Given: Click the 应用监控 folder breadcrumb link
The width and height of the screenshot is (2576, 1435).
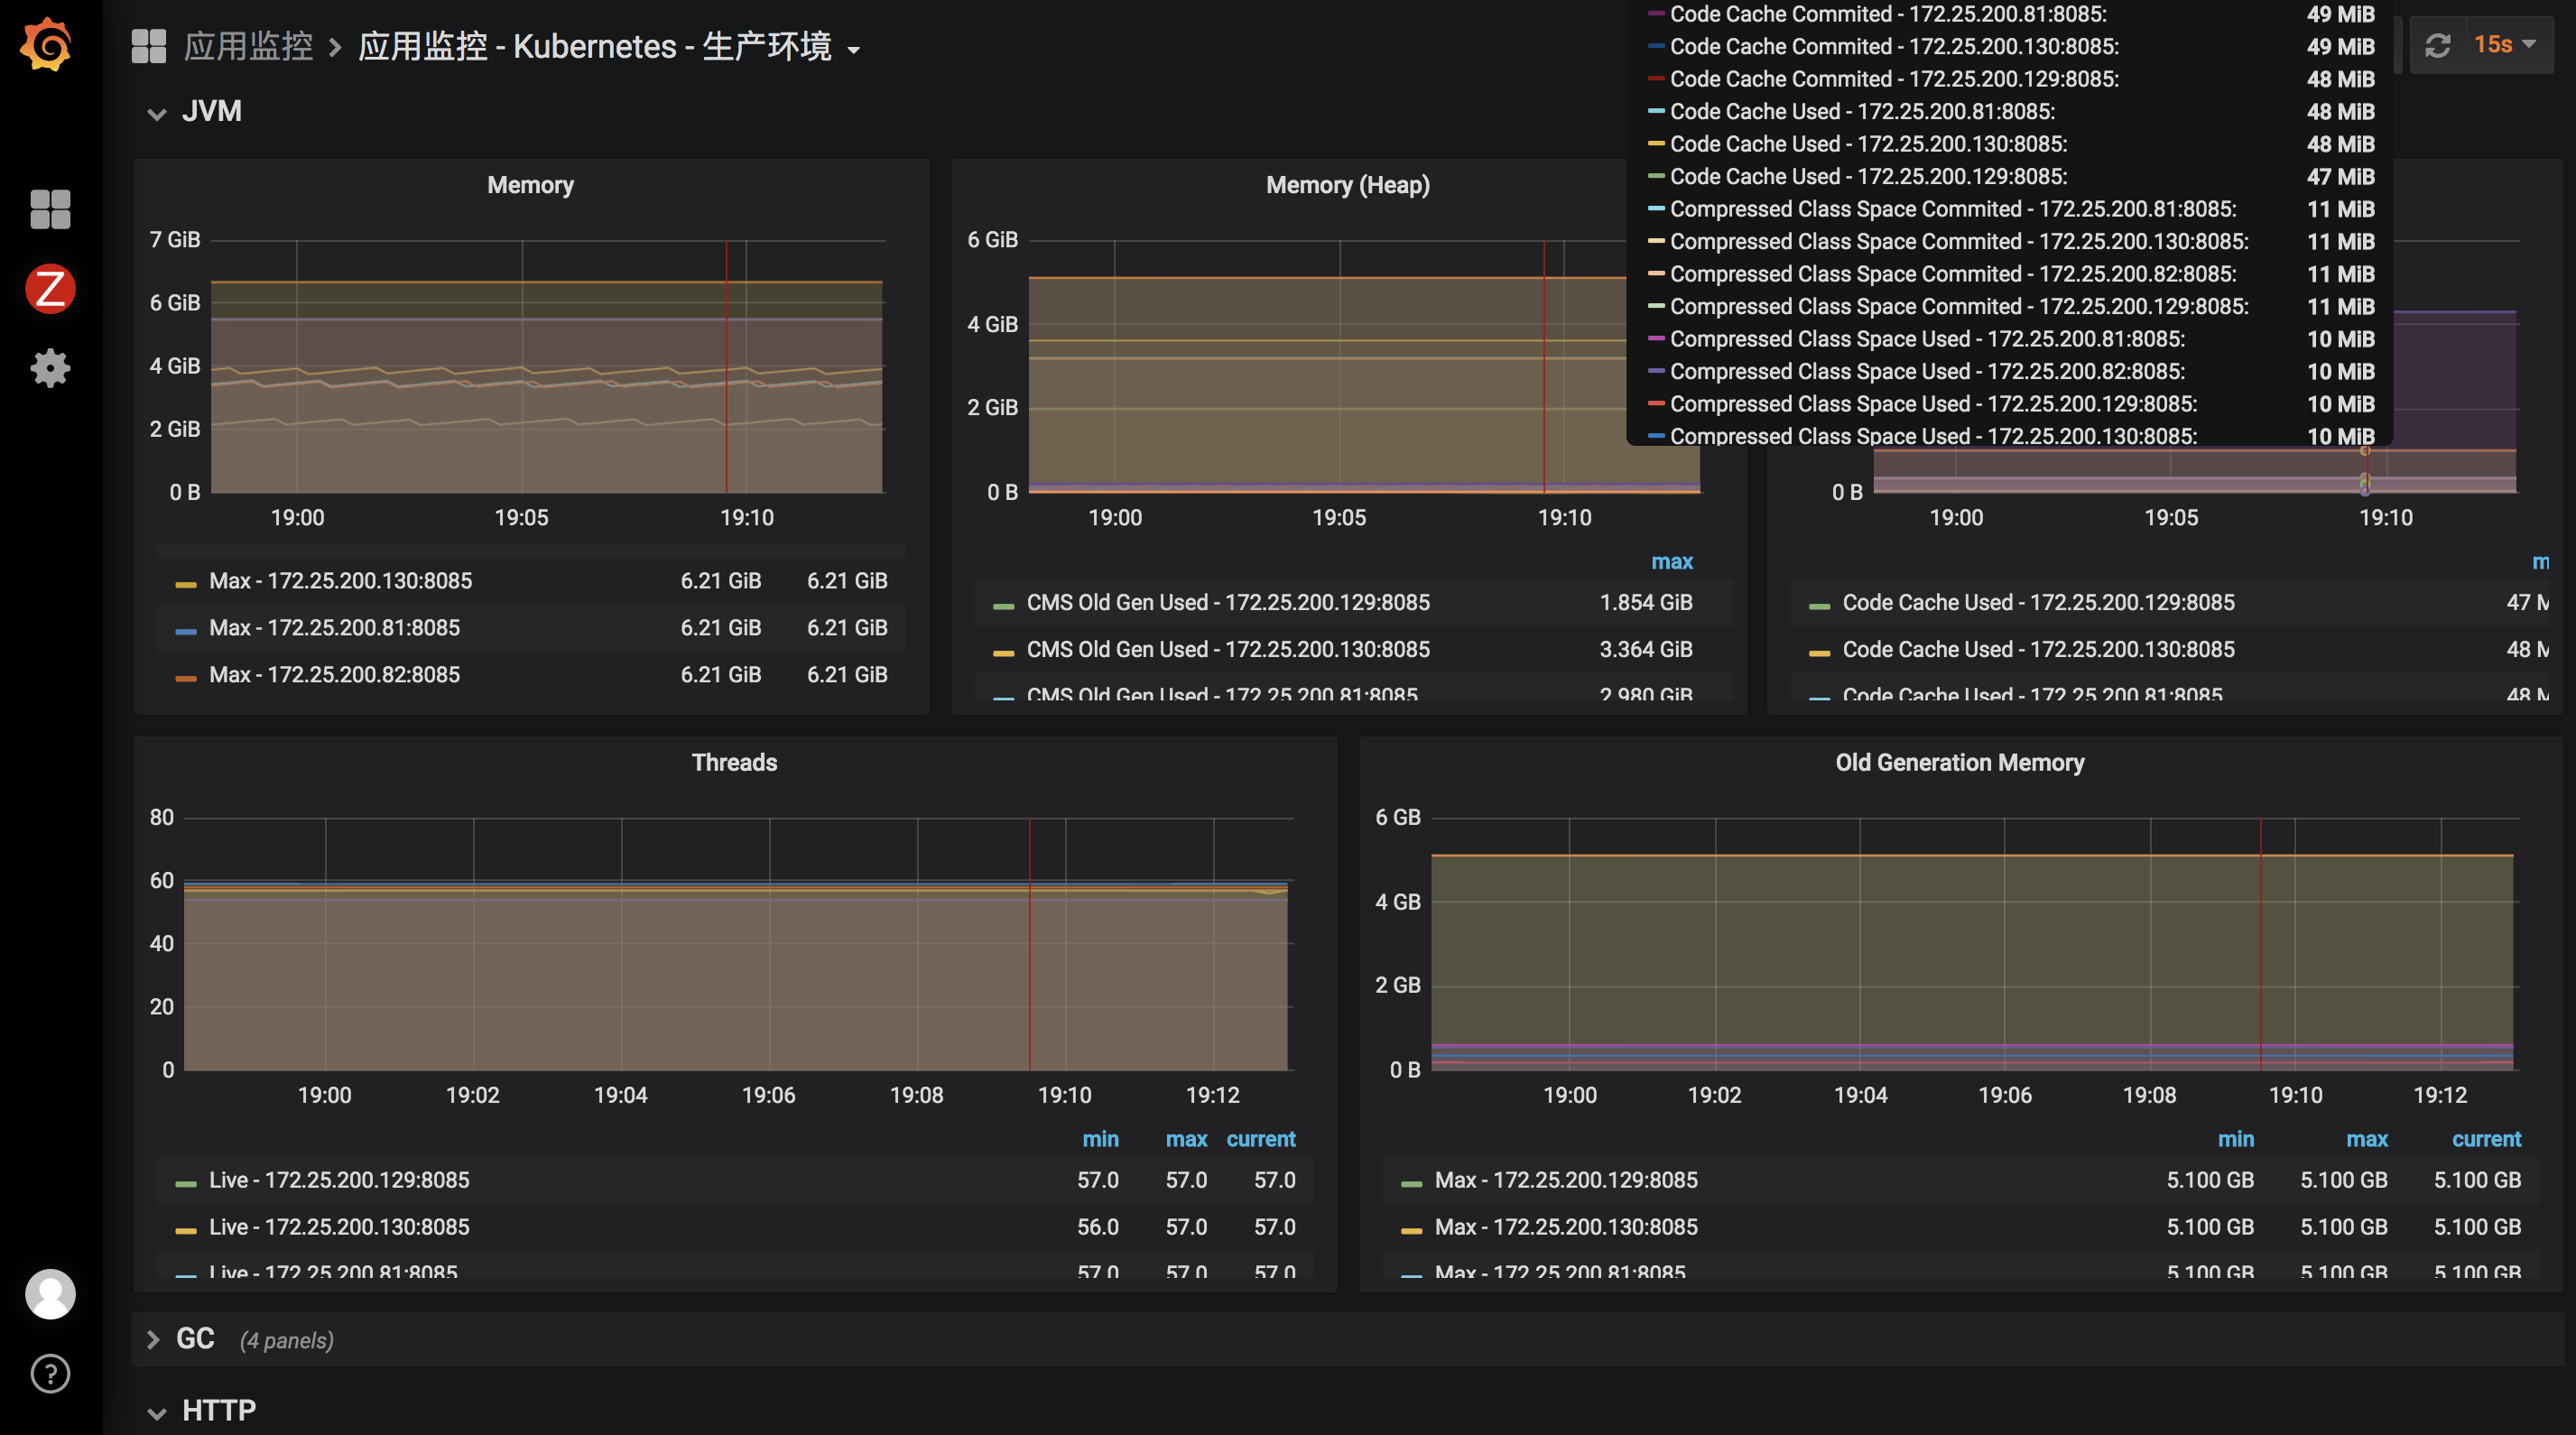Looking at the screenshot, I should [248, 47].
